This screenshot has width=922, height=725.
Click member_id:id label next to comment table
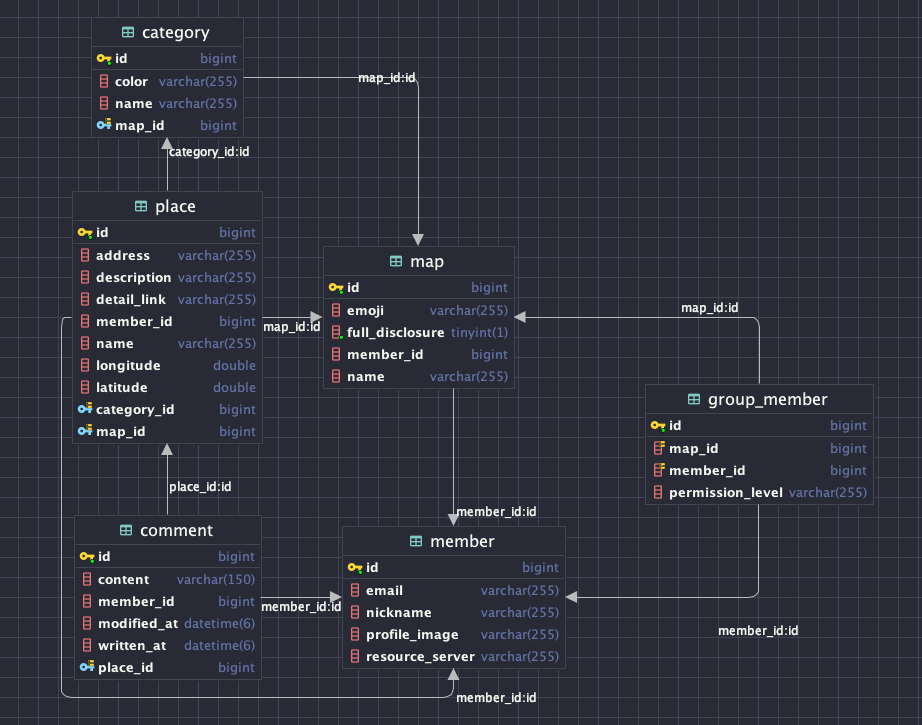click(301, 607)
